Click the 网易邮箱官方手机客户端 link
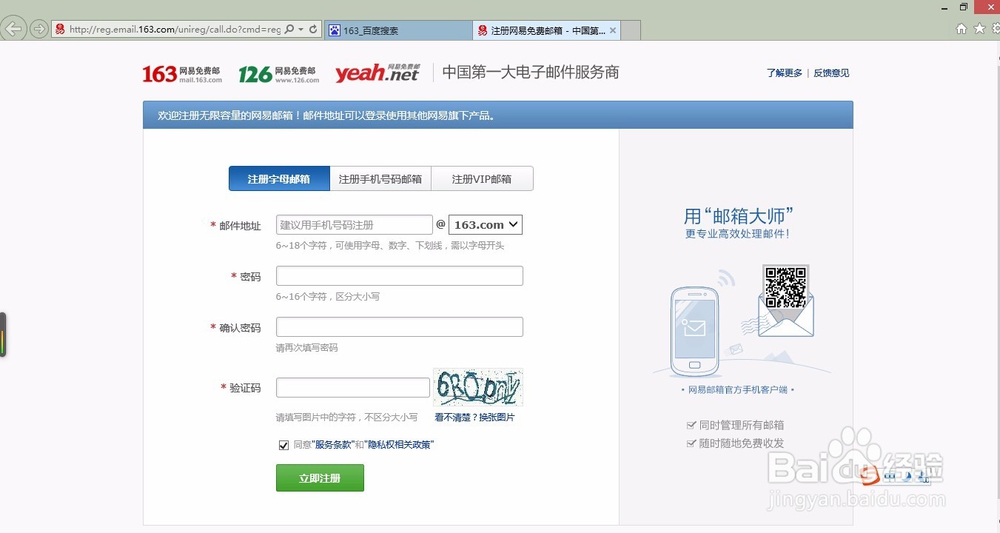This screenshot has height=533, width=1000. (737, 390)
